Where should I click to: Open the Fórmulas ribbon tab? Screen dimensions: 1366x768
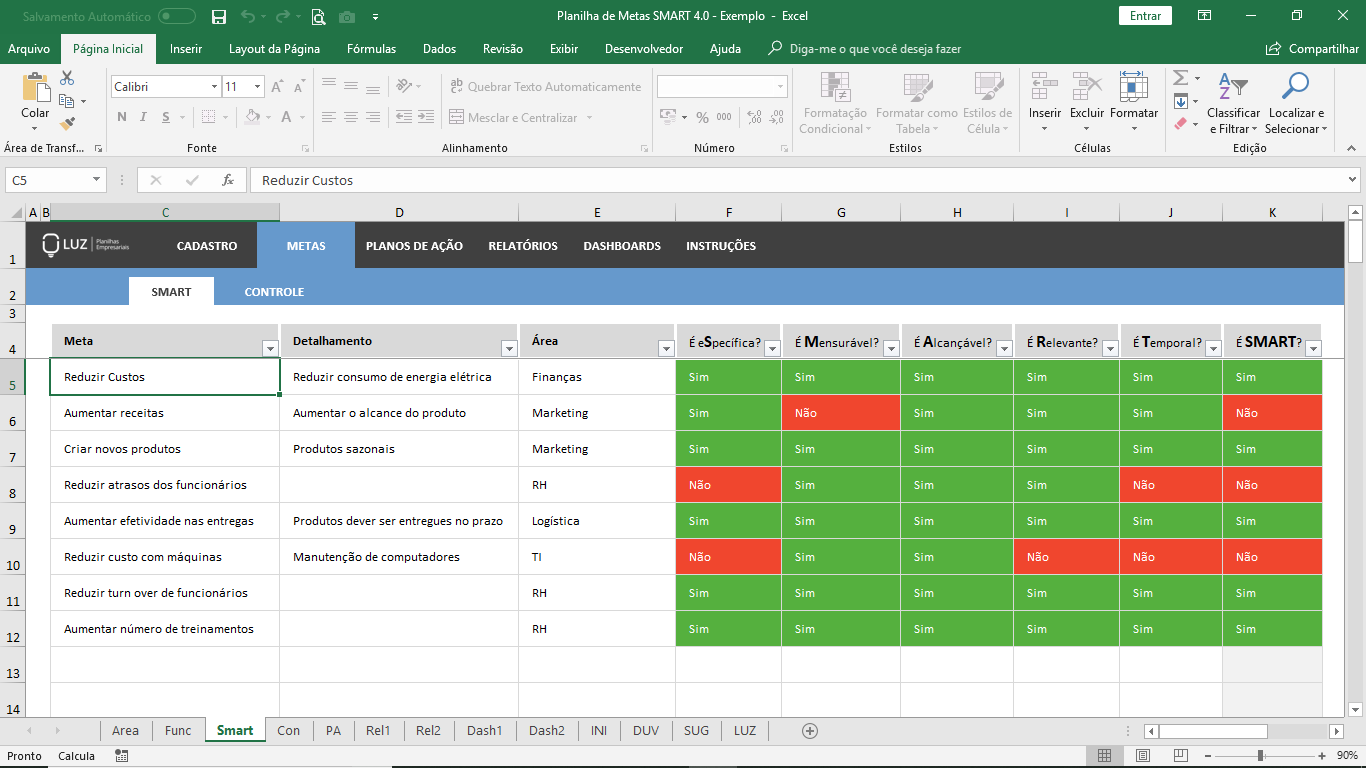click(371, 49)
